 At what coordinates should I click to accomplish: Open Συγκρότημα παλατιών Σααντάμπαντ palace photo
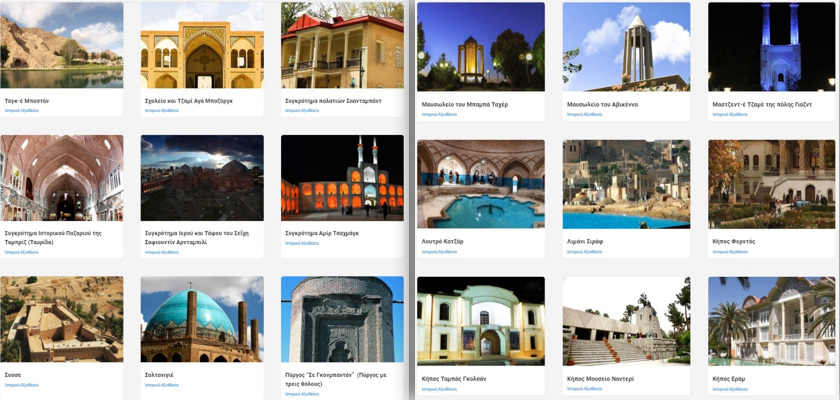[x=342, y=45]
